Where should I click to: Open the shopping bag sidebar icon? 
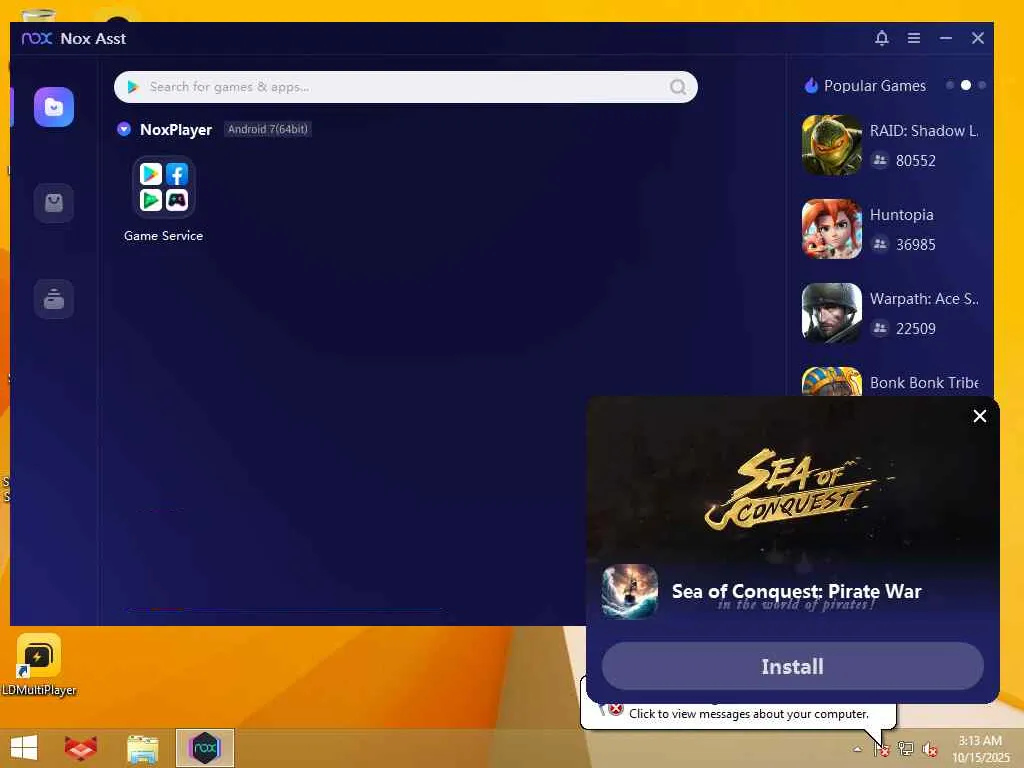[x=54, y=203]
